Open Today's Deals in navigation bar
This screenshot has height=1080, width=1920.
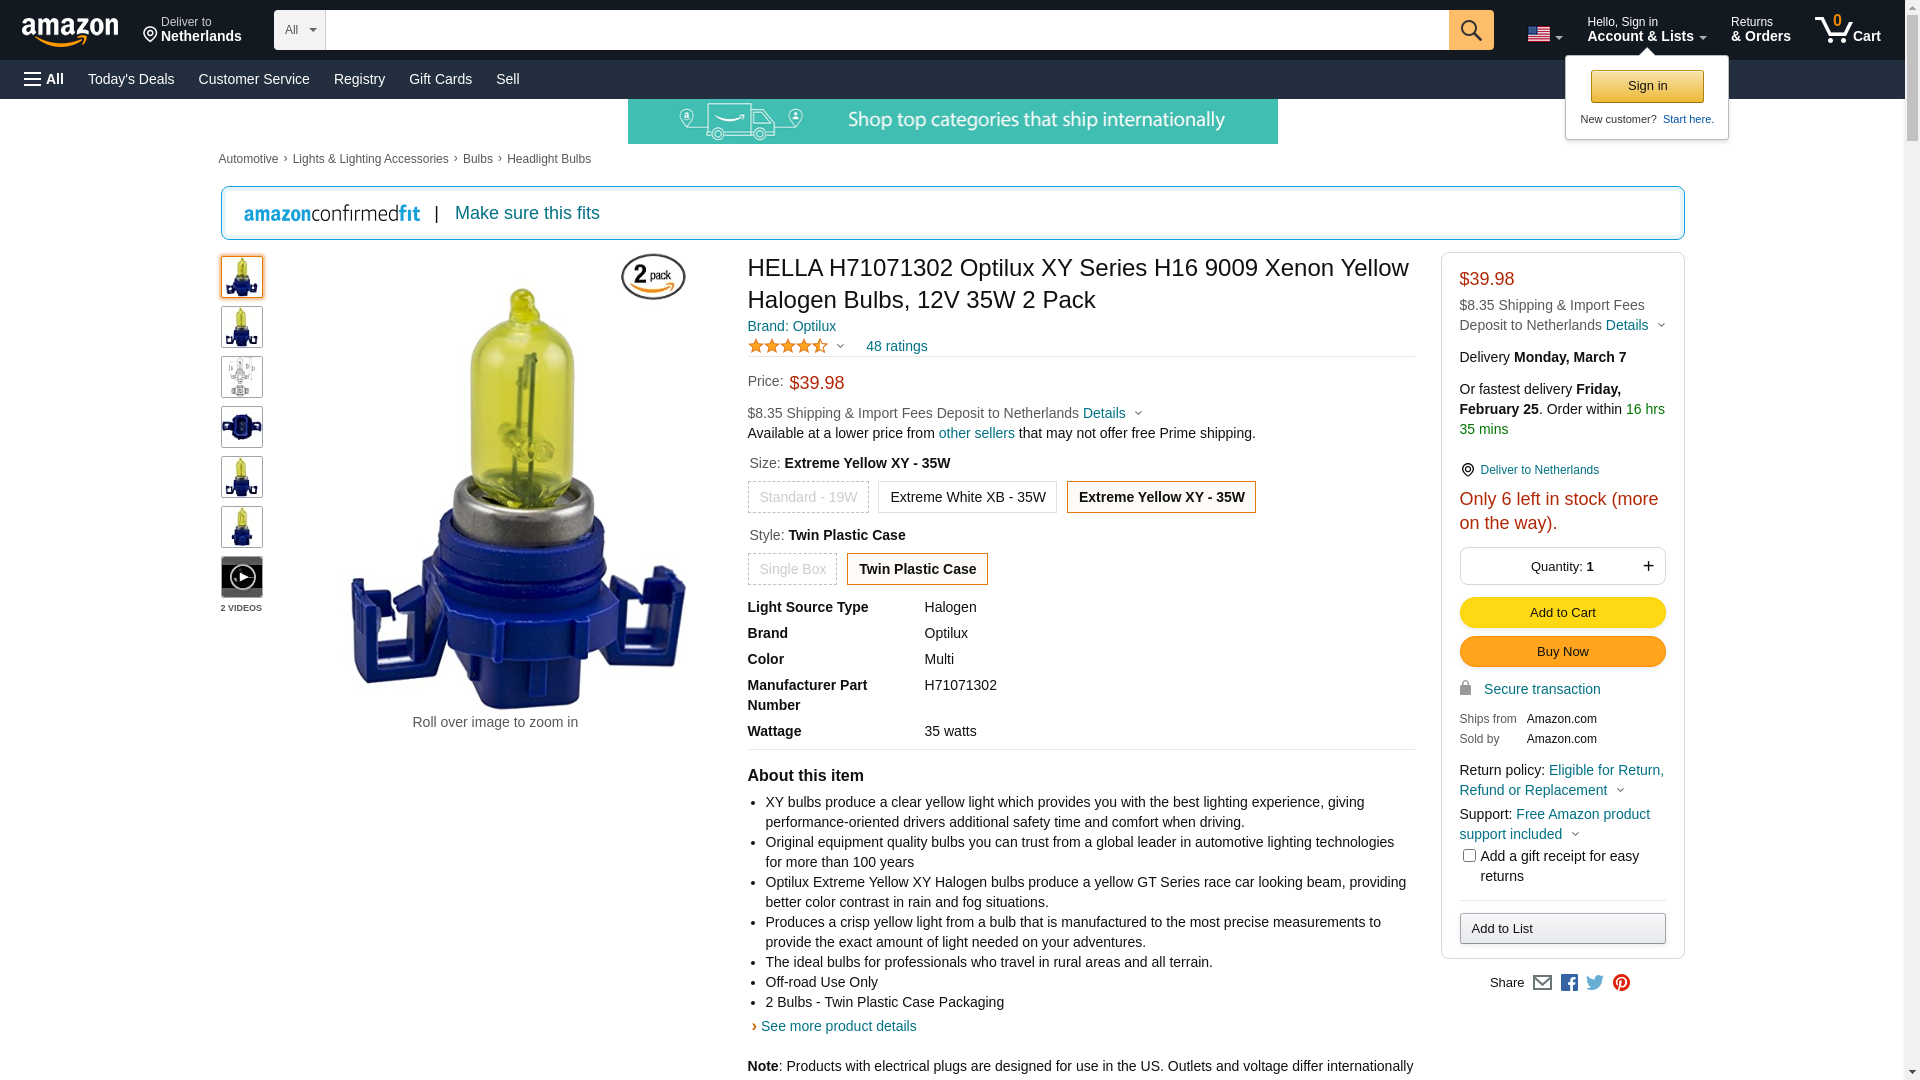pyautogui.click(x=131, y=79)
